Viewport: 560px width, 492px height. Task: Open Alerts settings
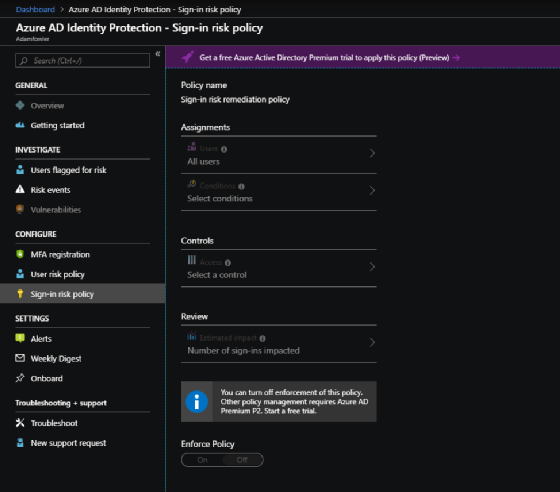pyautogui.click(x=82, y=338)
